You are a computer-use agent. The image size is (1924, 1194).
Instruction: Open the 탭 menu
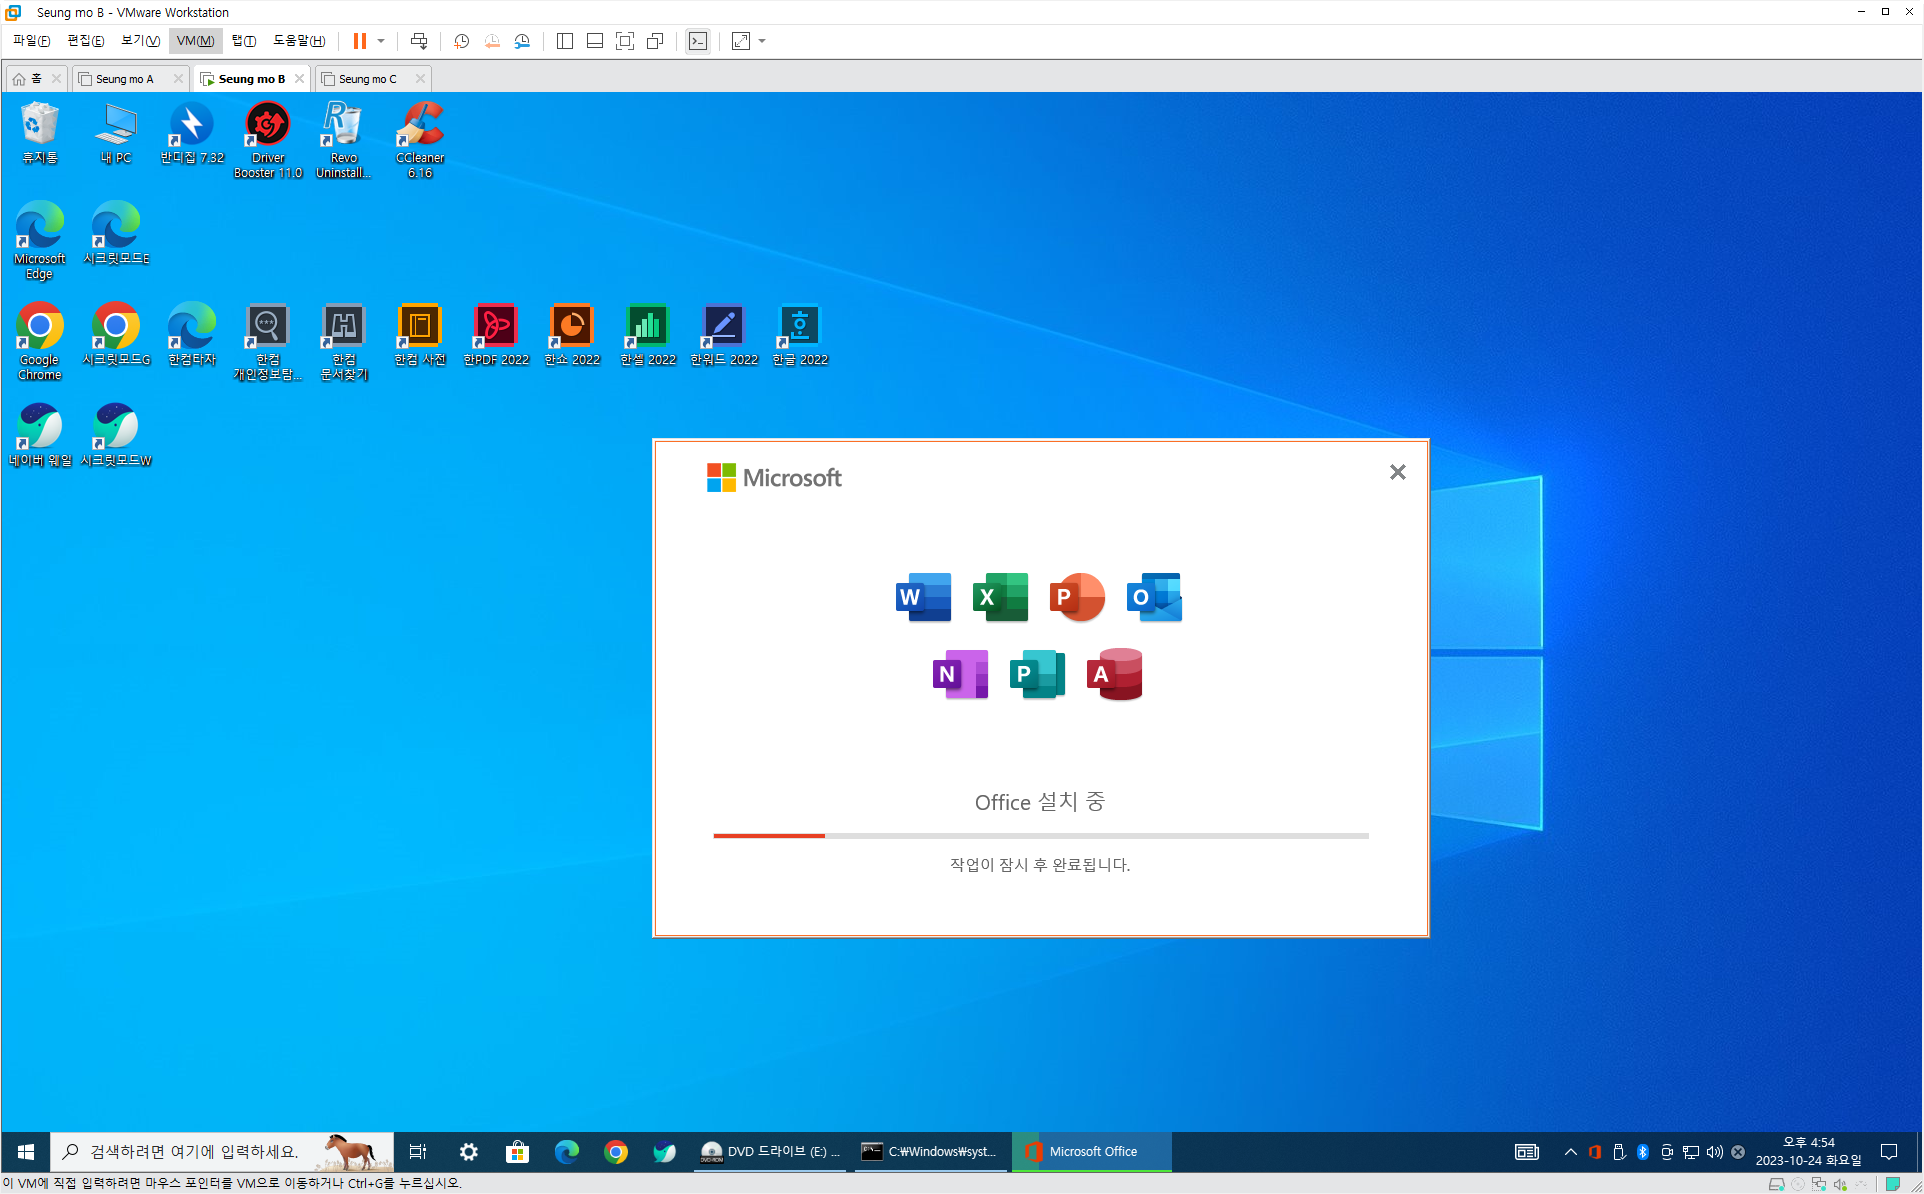point(243,41)
